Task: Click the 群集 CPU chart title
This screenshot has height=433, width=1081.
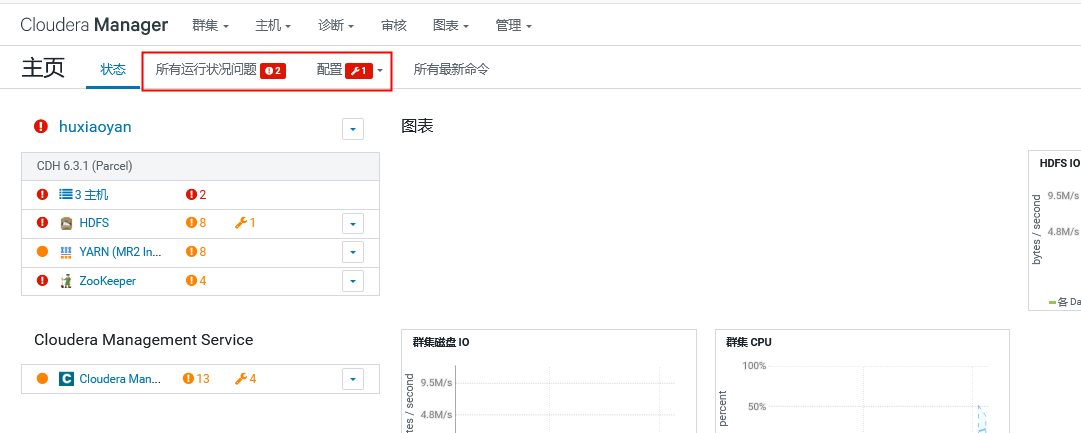Action: (x=748, y=343)
